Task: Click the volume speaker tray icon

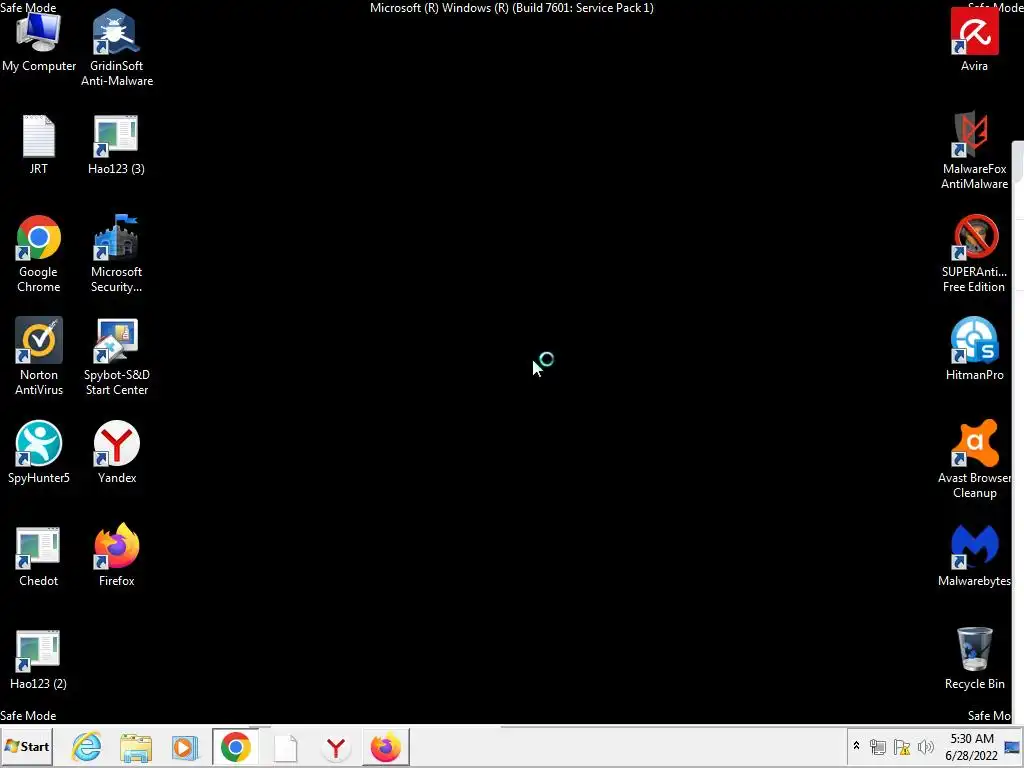Action: point(925,747)
